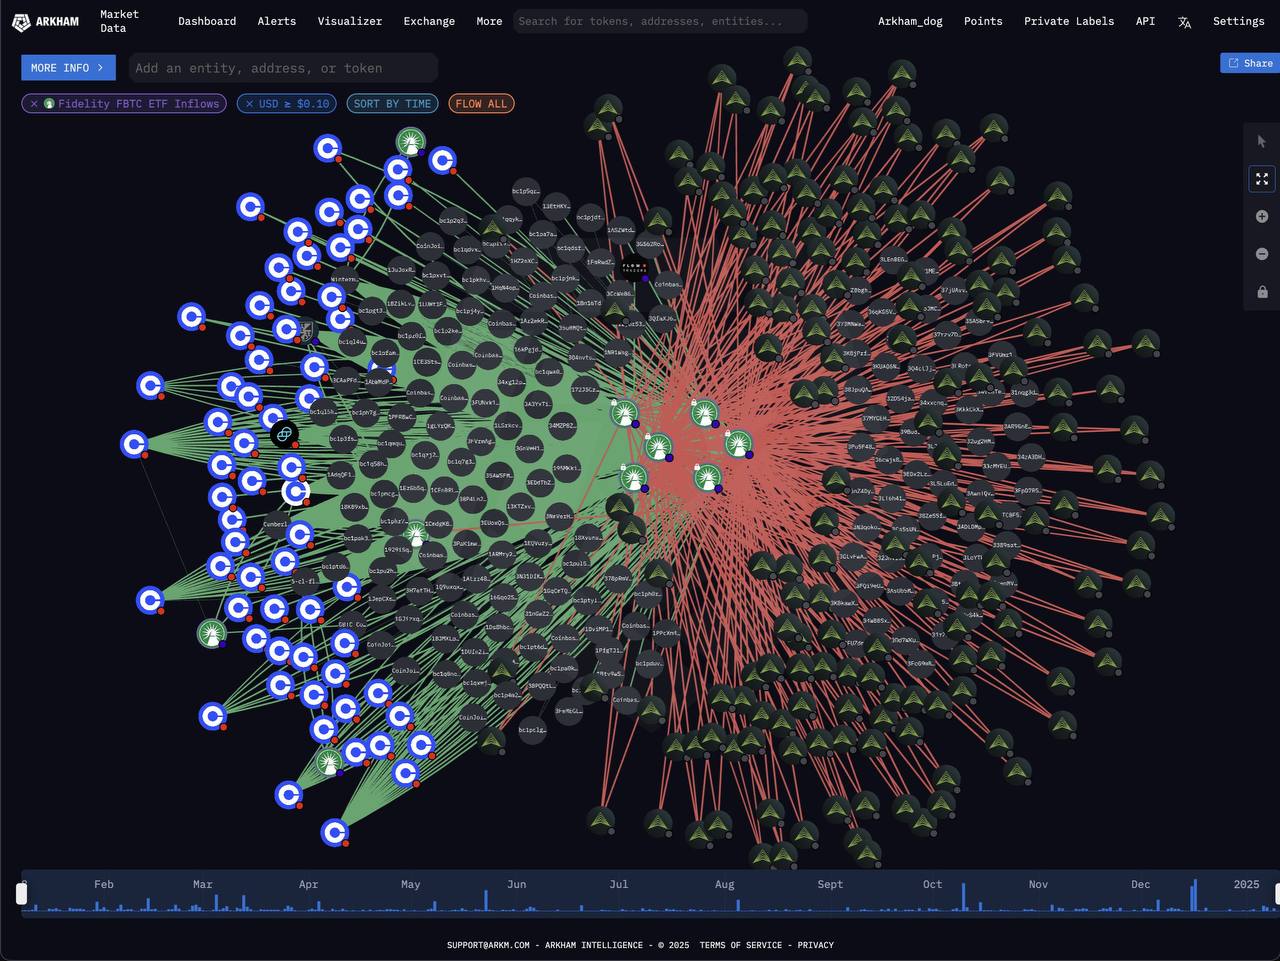
Task: Expand the MORE INFO panel
Action: pos(68,68)
